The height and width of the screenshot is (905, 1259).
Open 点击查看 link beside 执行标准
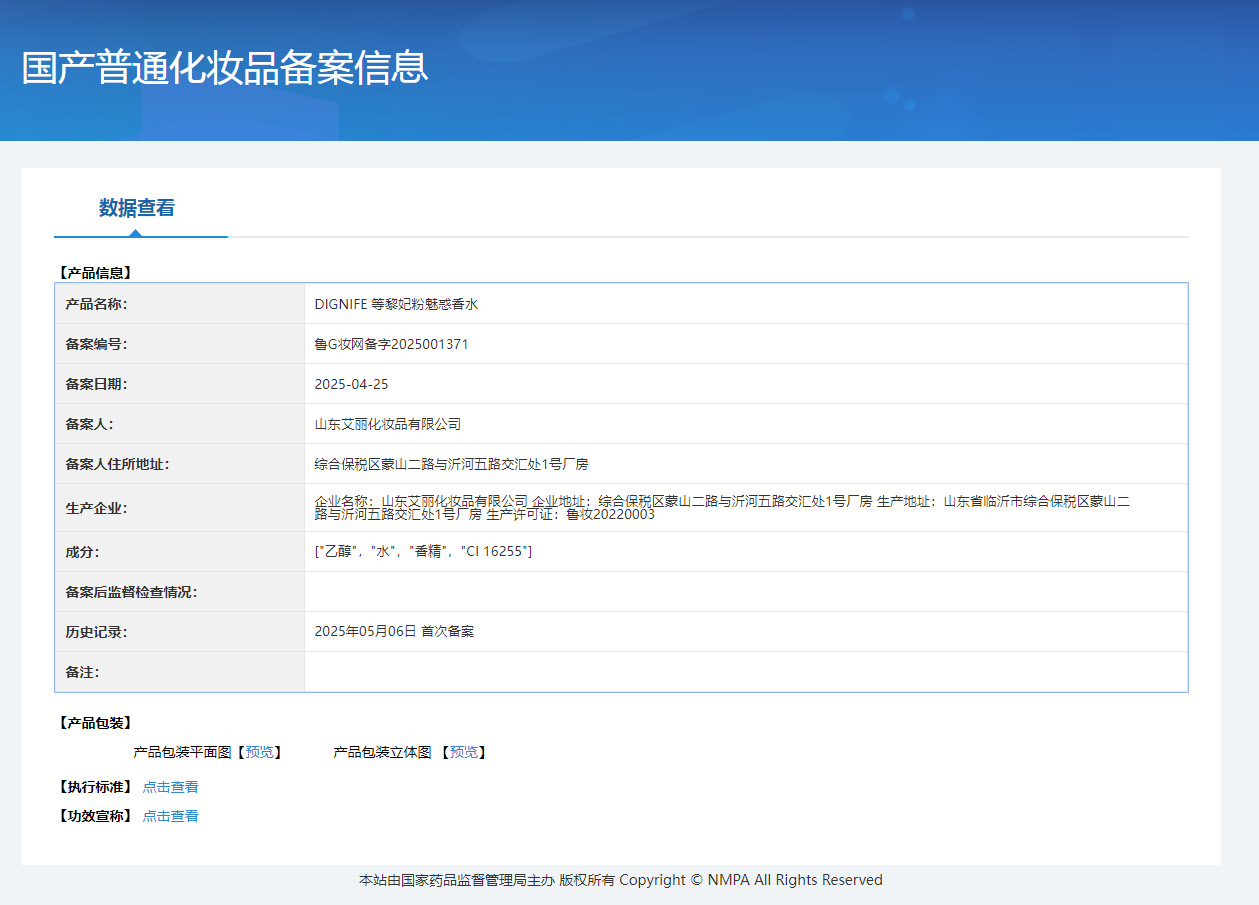(x=170, y=787)
